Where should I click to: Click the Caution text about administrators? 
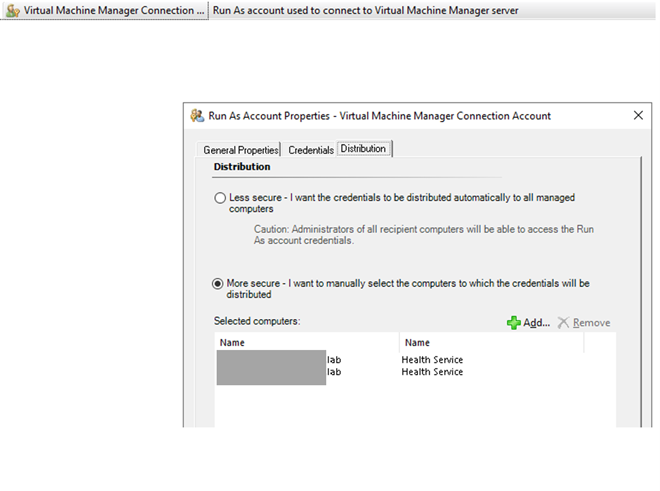click(x=423, y=235)
